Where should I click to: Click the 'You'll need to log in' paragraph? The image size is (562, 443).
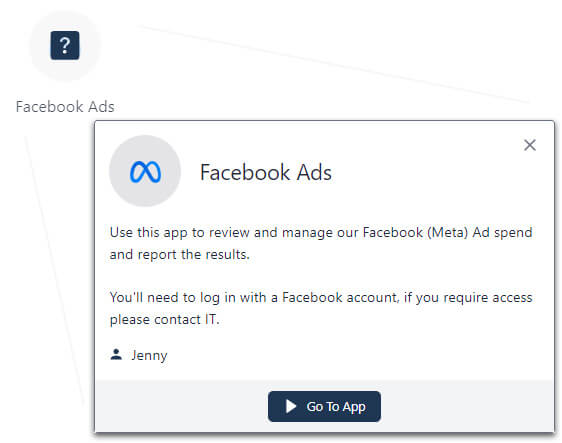(x=321, y=308)
